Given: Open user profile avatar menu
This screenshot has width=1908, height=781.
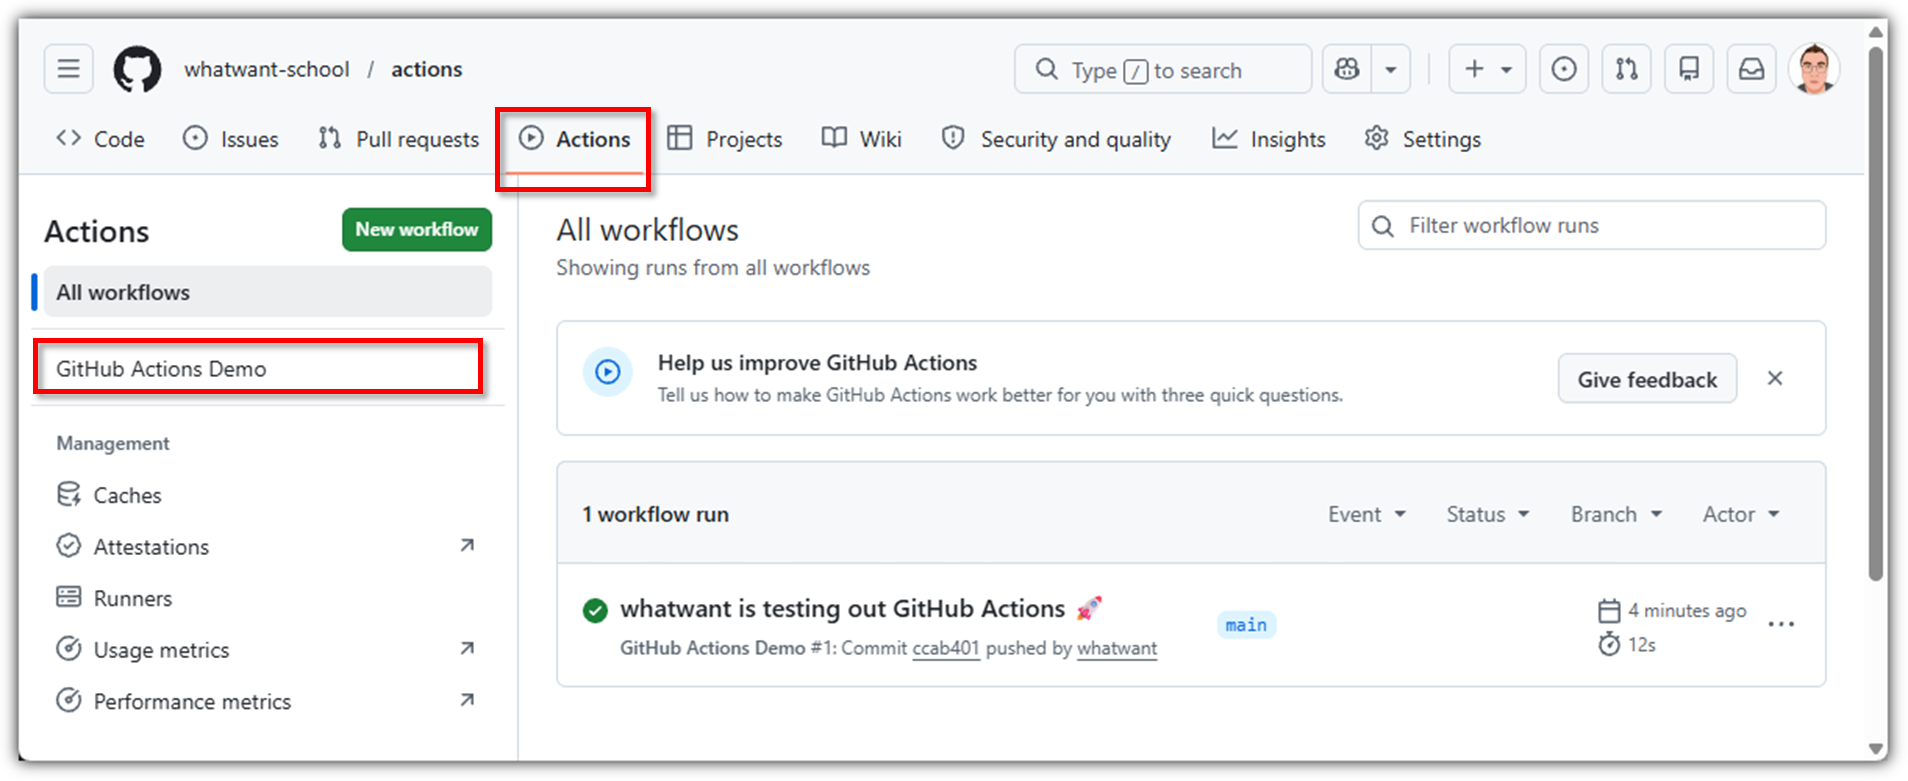Looking at the screenshot, I should (1814, 69).
